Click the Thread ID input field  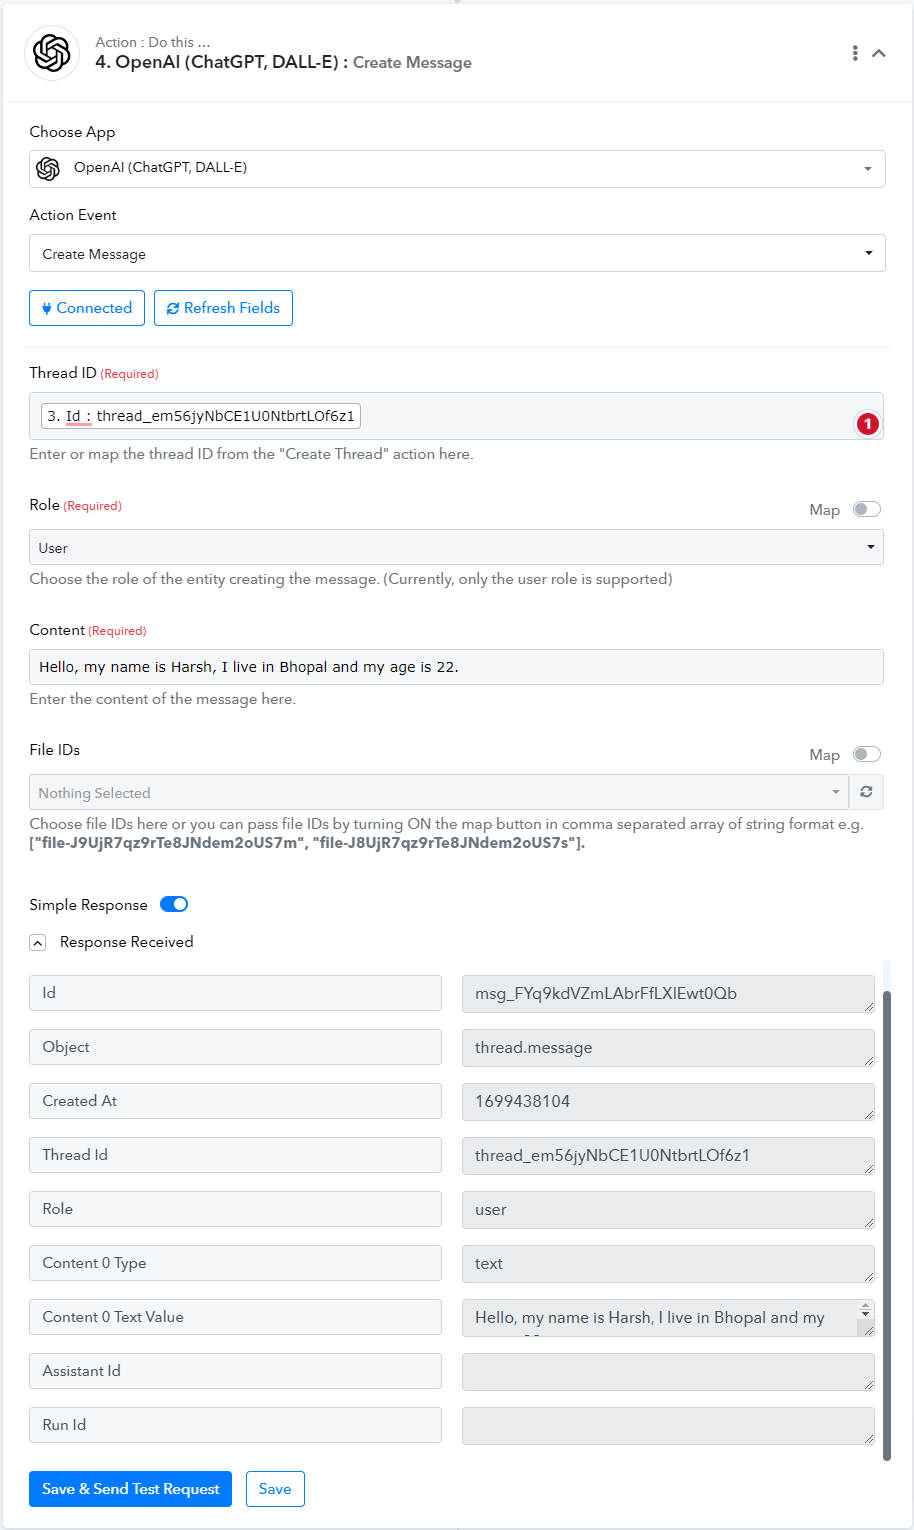(456, 416)
